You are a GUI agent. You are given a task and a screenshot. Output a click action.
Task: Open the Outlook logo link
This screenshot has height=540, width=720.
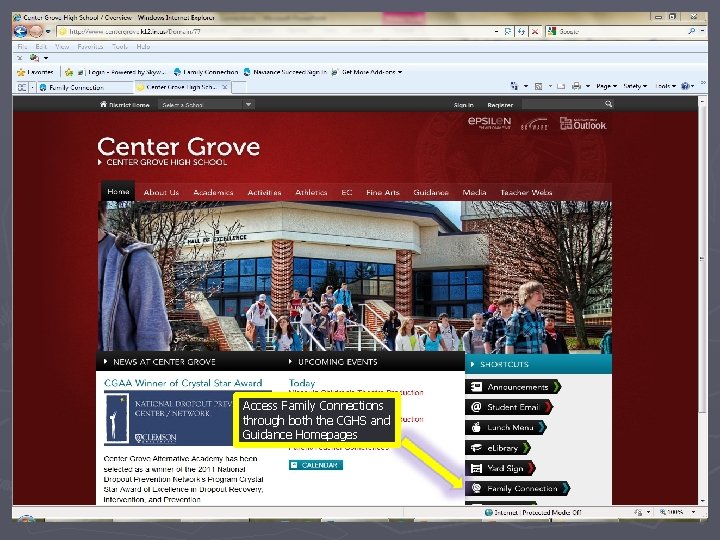583,123
